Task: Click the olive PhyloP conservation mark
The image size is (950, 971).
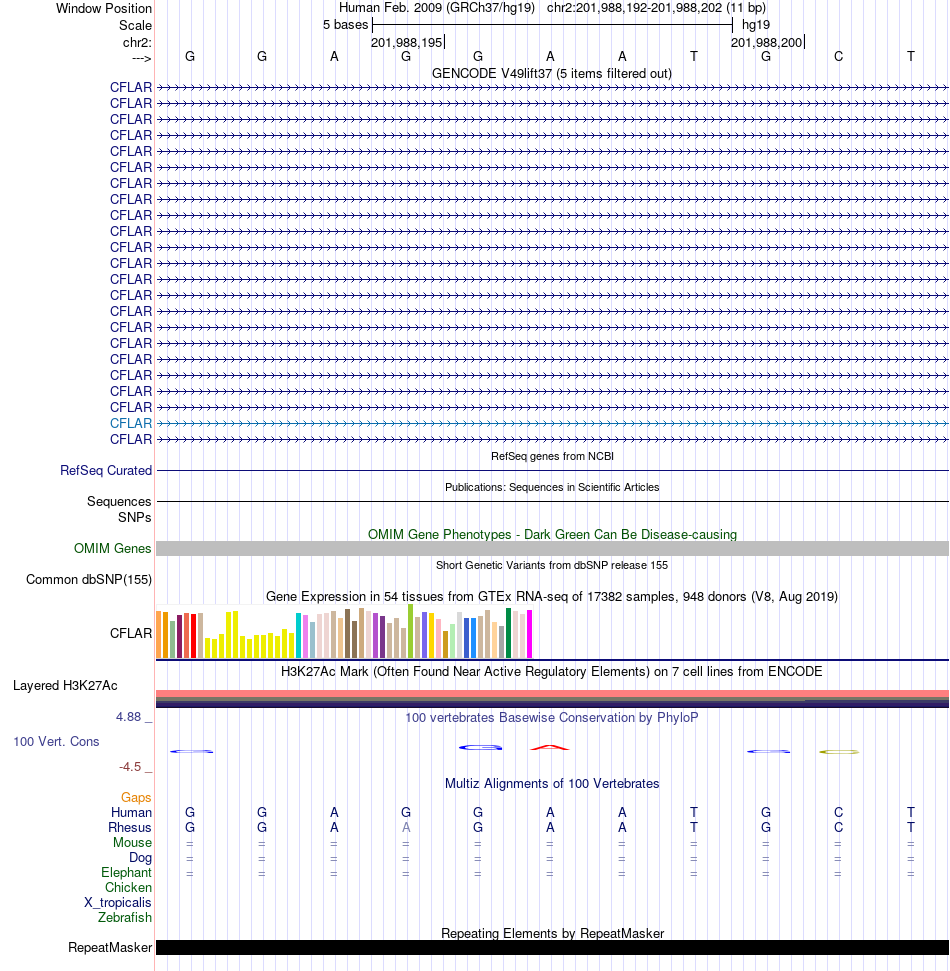Action: click(839, 752)
